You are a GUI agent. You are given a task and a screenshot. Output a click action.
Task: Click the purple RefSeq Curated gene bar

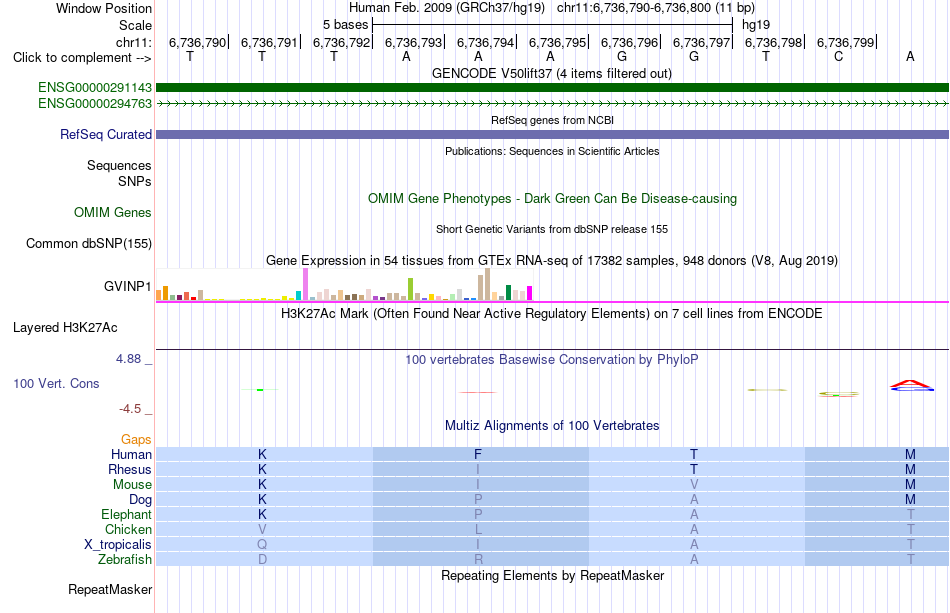point(552,134)
